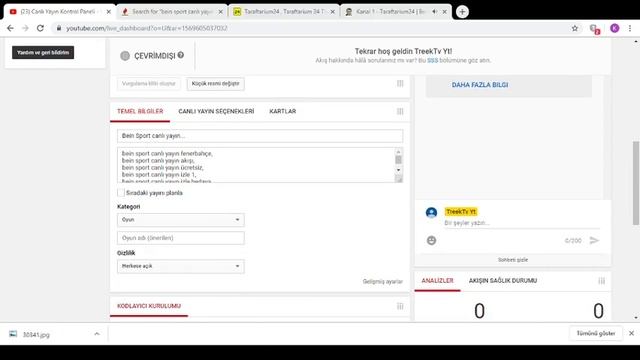Click the description textarea scrollbar thumb
Image resolution: width=640 pixels, height=360 pixels.
398,160
